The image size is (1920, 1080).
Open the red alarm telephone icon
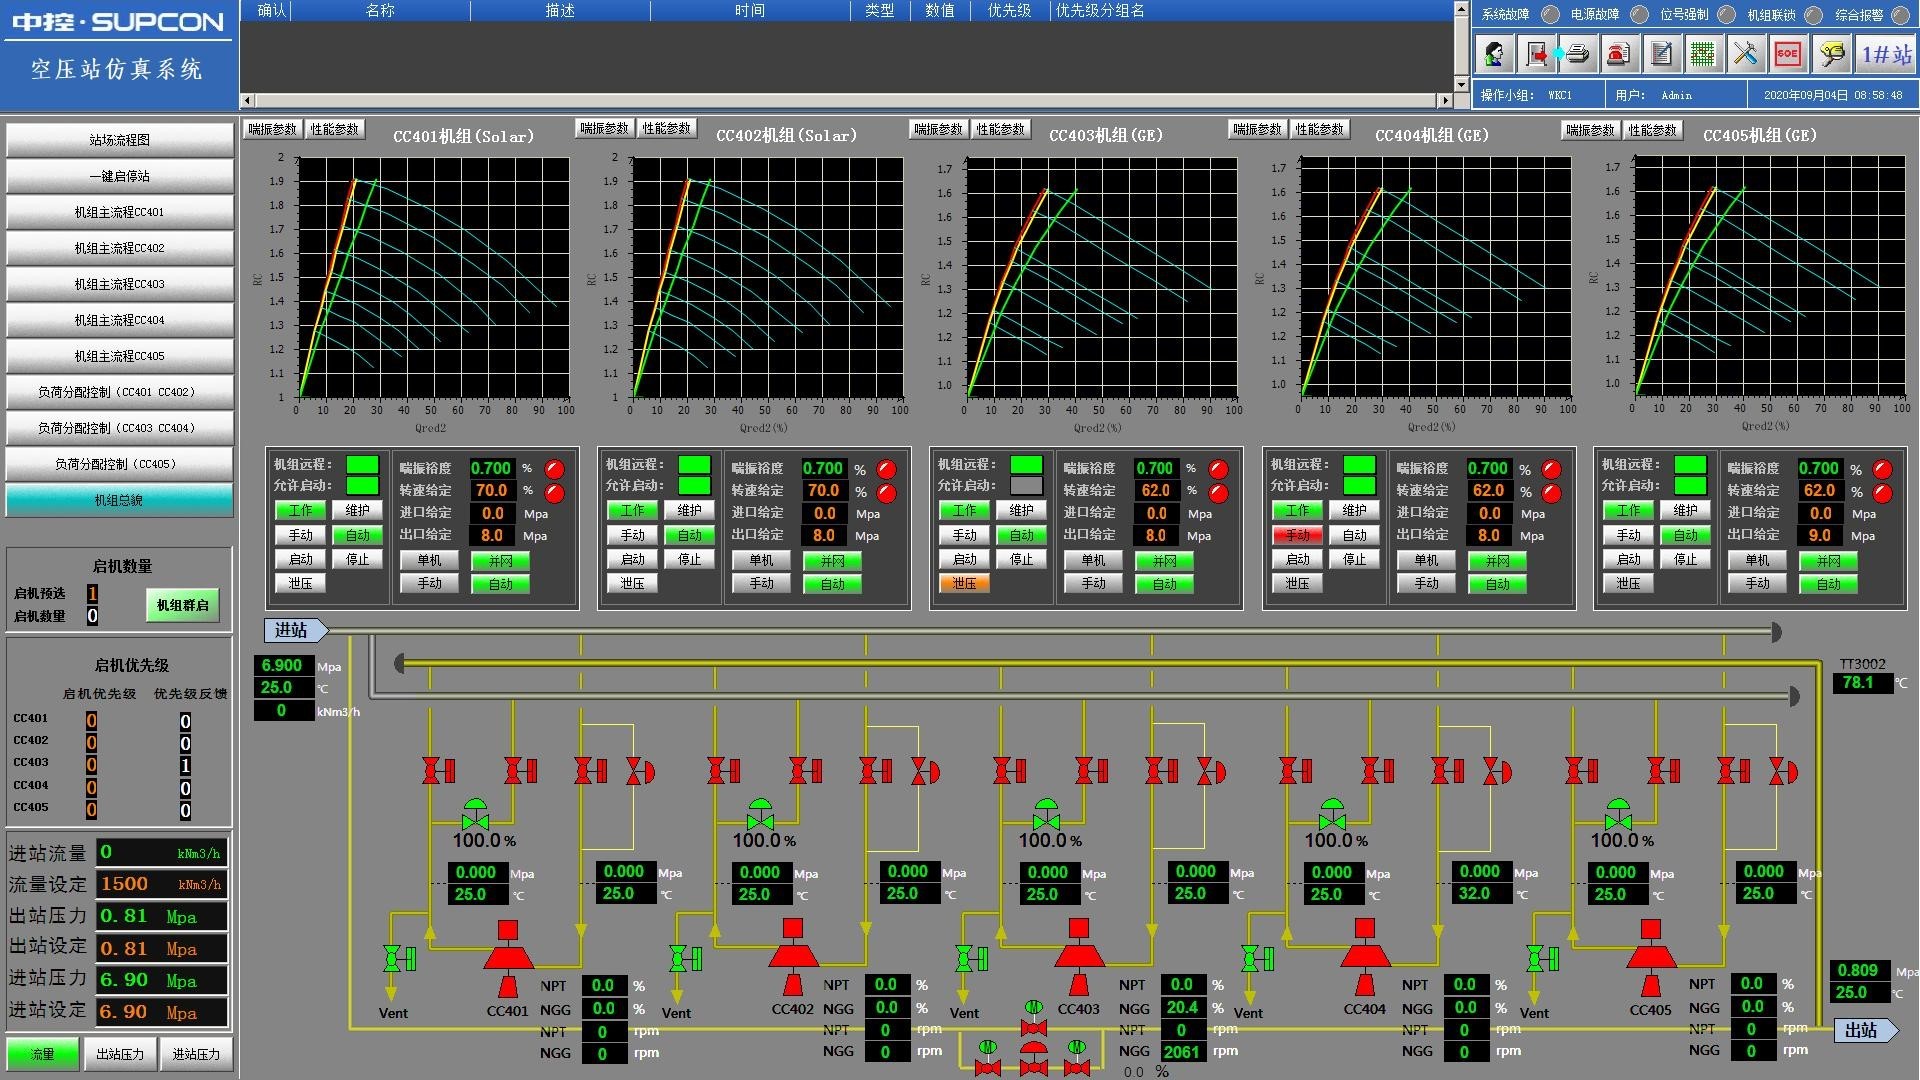(x=1619, y=53)
